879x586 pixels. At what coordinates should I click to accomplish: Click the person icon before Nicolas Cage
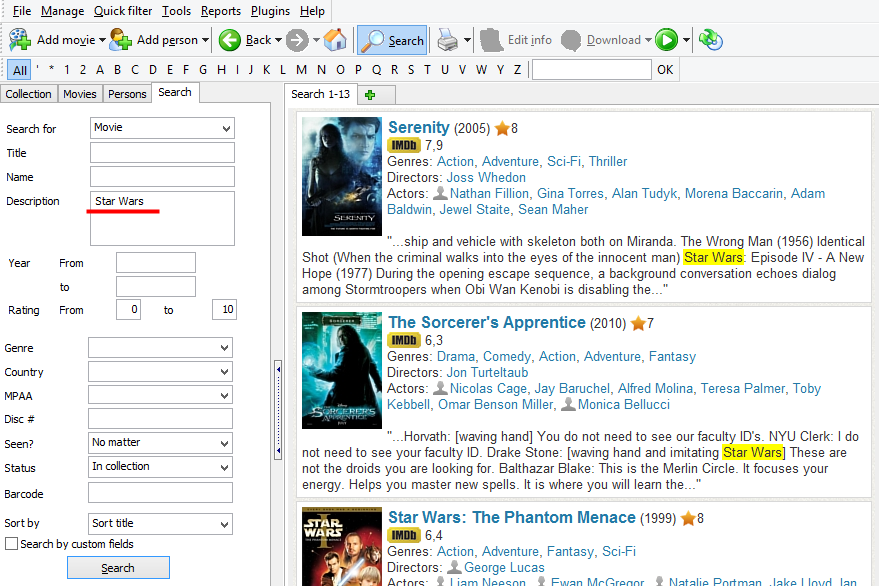[x=441, y=388]
